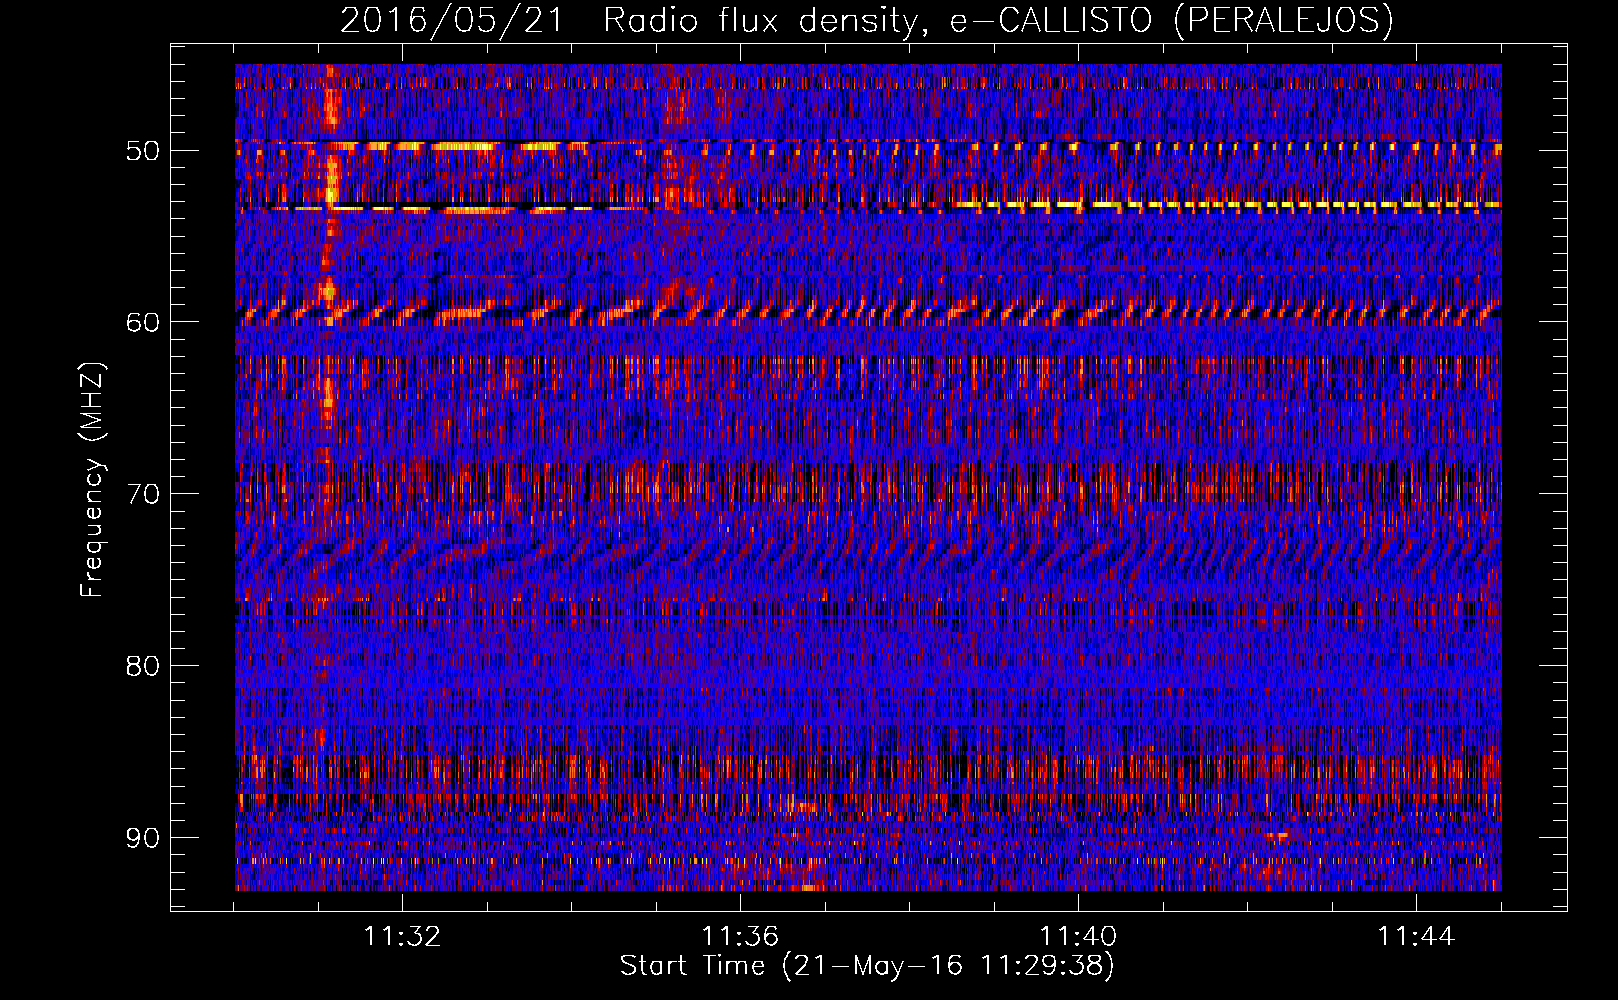Click the 50 frequency tick label
Viewport: 1618px width, 1000px height.
(142, 151)
